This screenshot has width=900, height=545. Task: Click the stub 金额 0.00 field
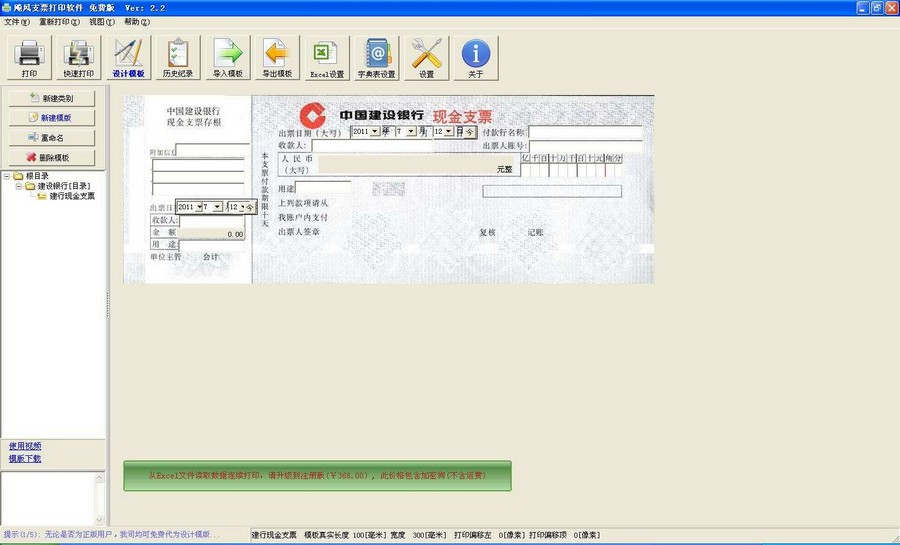pyautogui.click(x=211, y=233)
